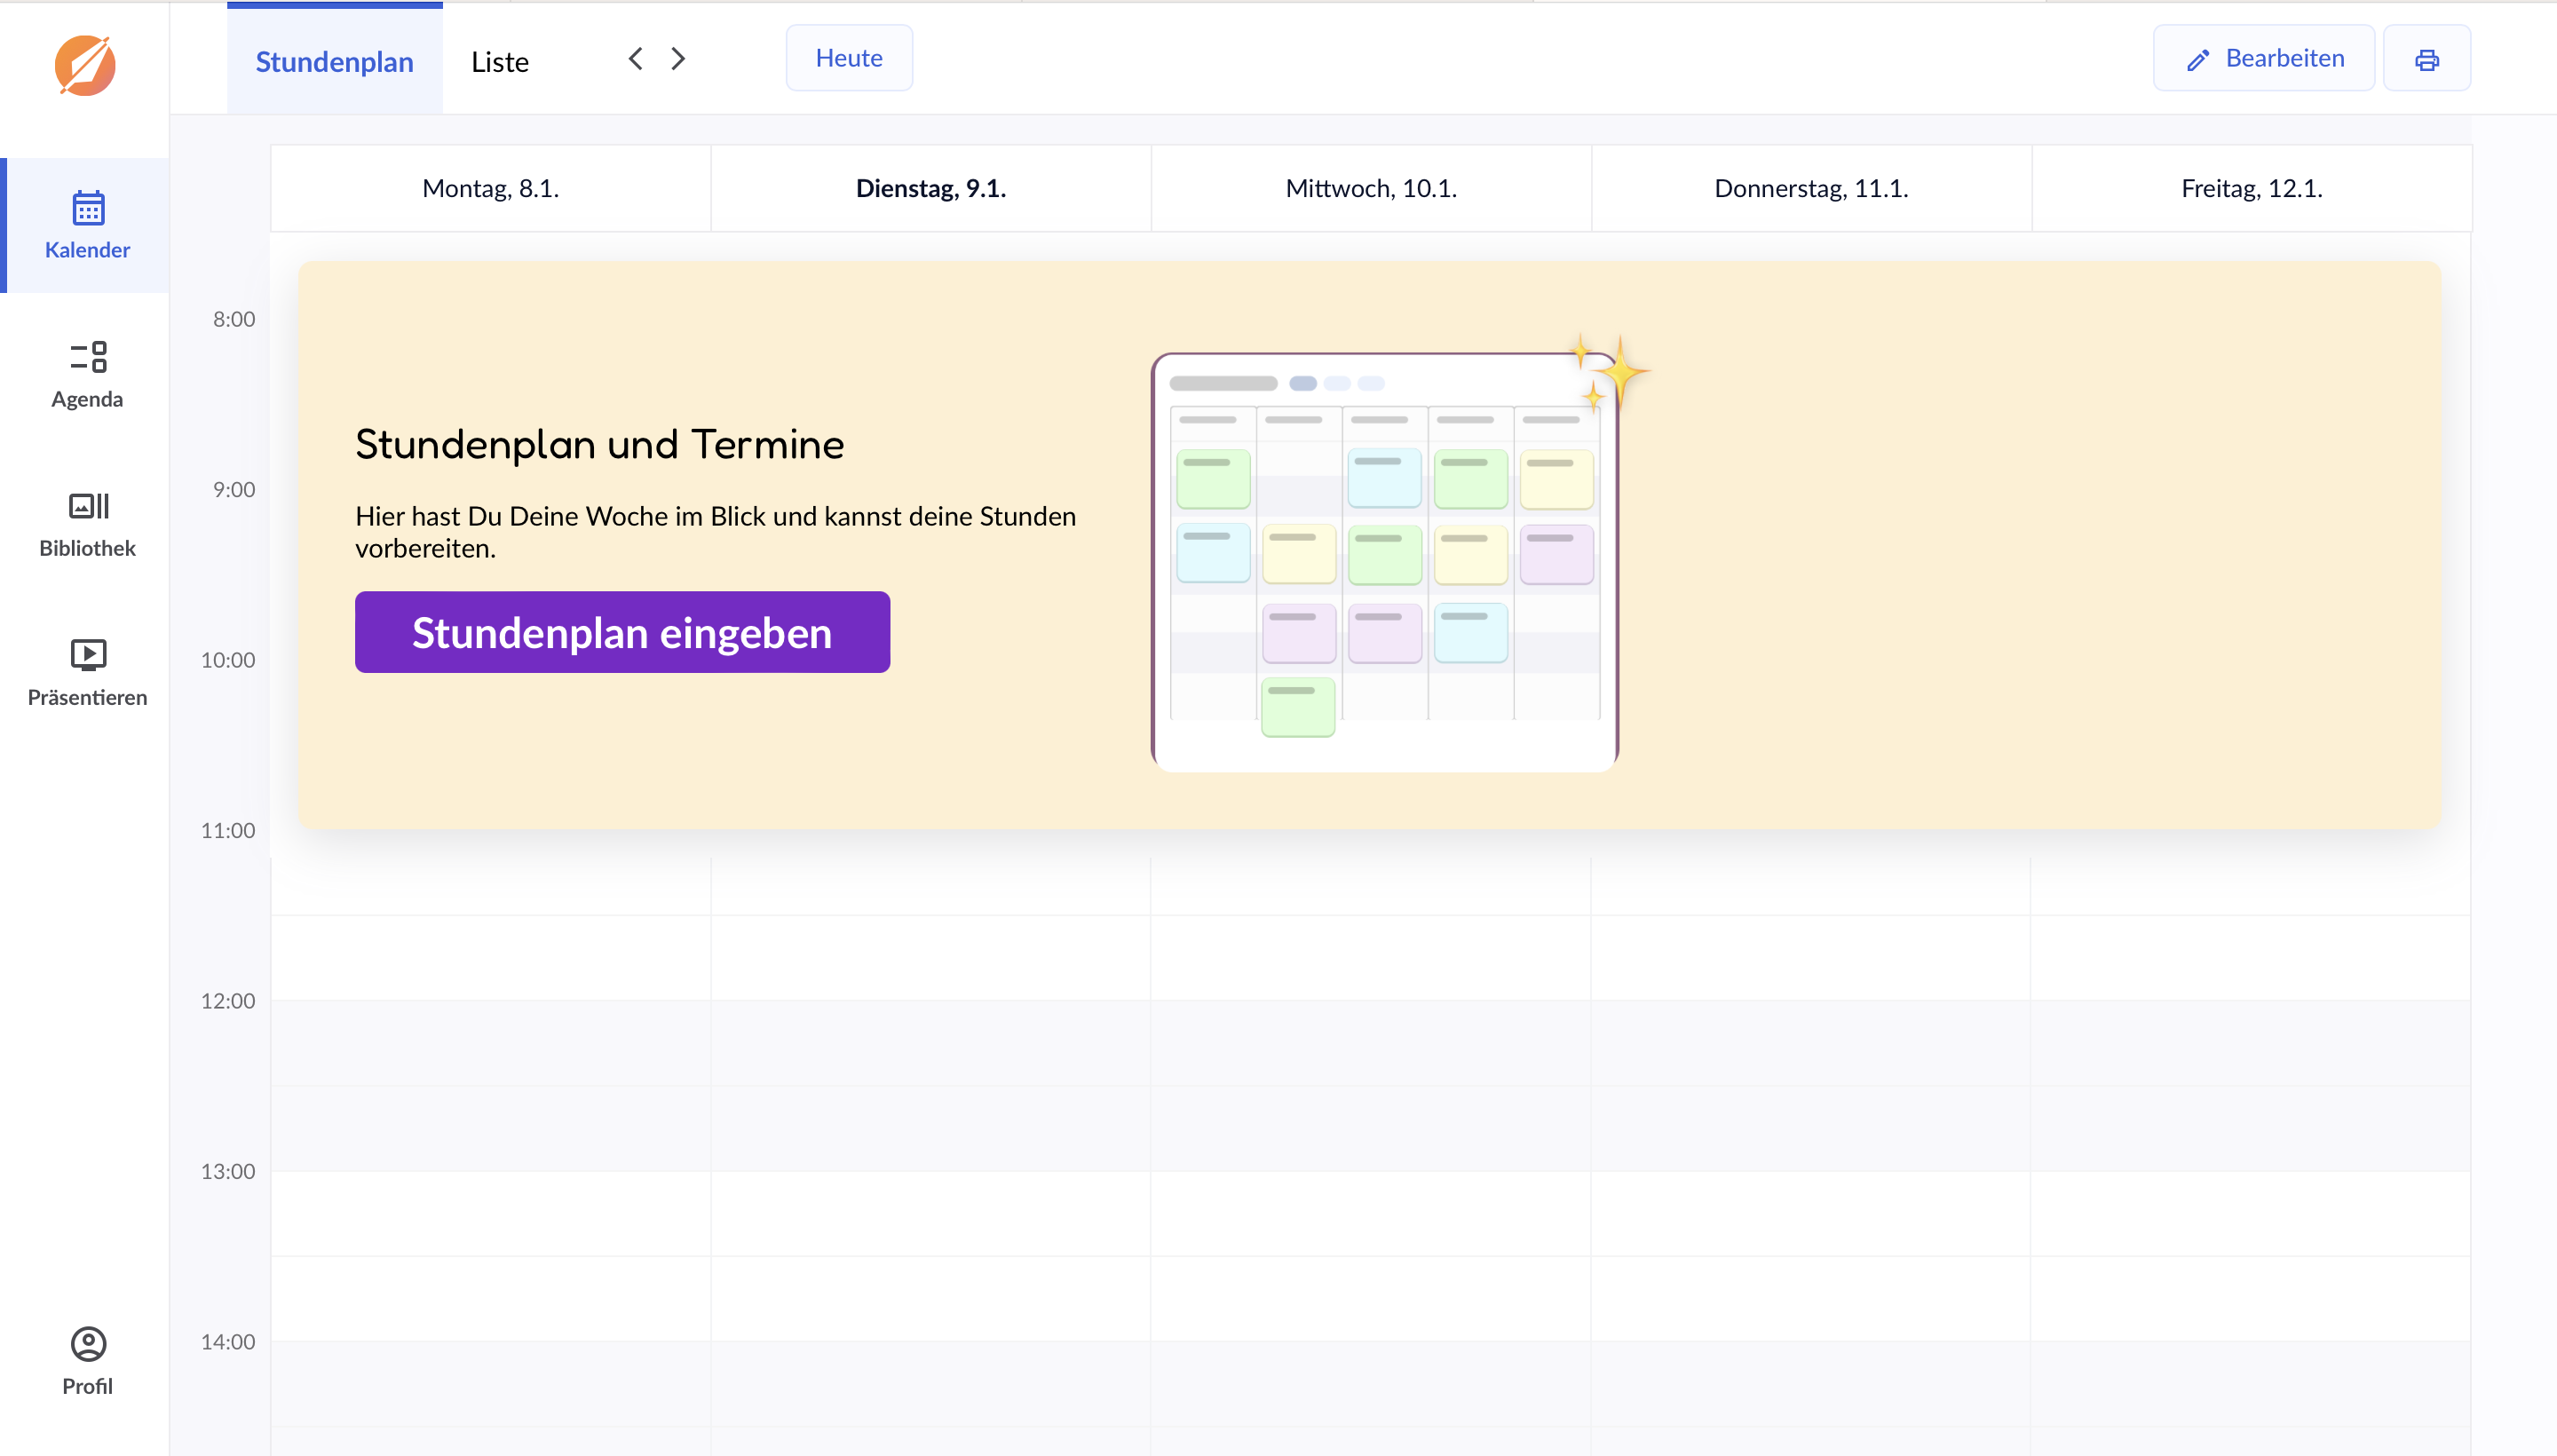
Task: Jump to today using the Heute button
Action: [848, 57]
